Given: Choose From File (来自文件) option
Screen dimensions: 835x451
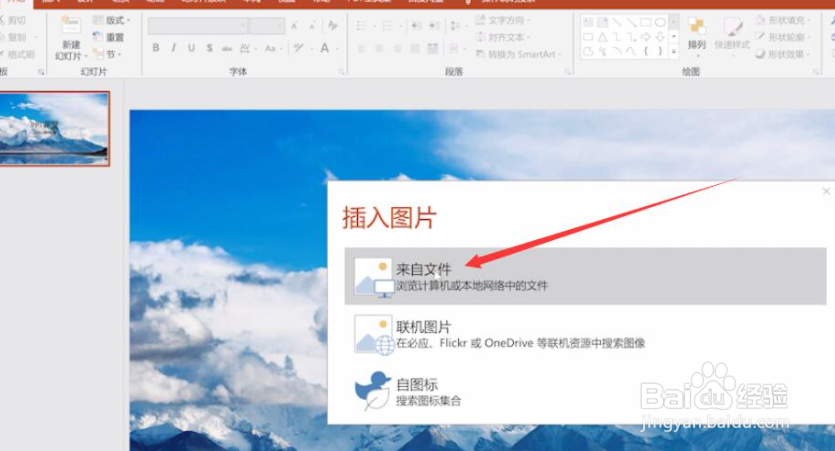Looking at the screenshot, I should [585, 276].
